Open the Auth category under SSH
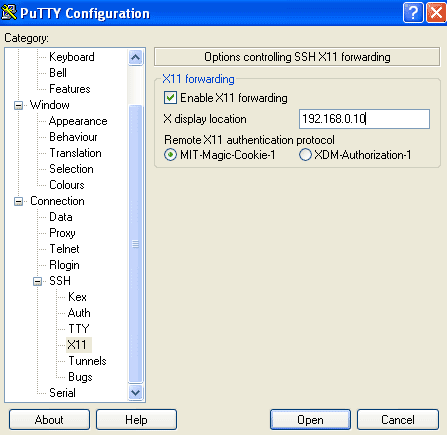Screen dimensions: 447x435 pyautogui.click(x=79, y=313)
